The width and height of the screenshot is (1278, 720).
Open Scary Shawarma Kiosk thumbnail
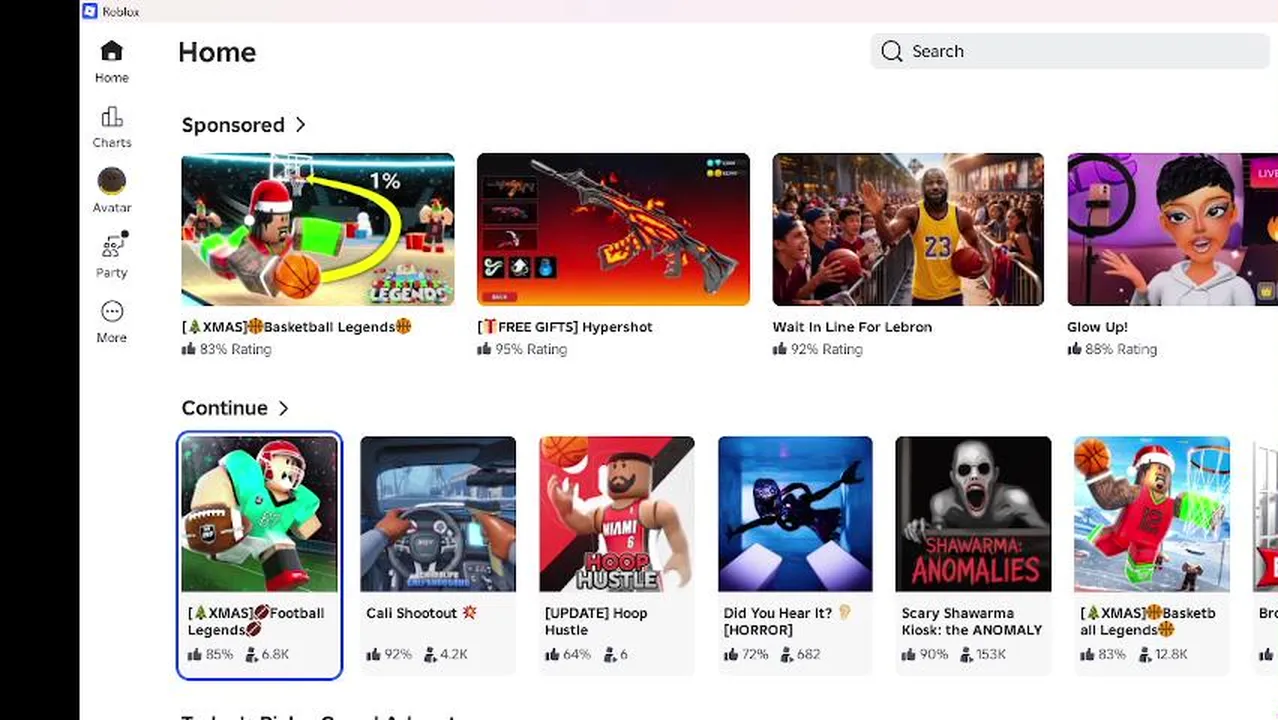click(973, 514)
